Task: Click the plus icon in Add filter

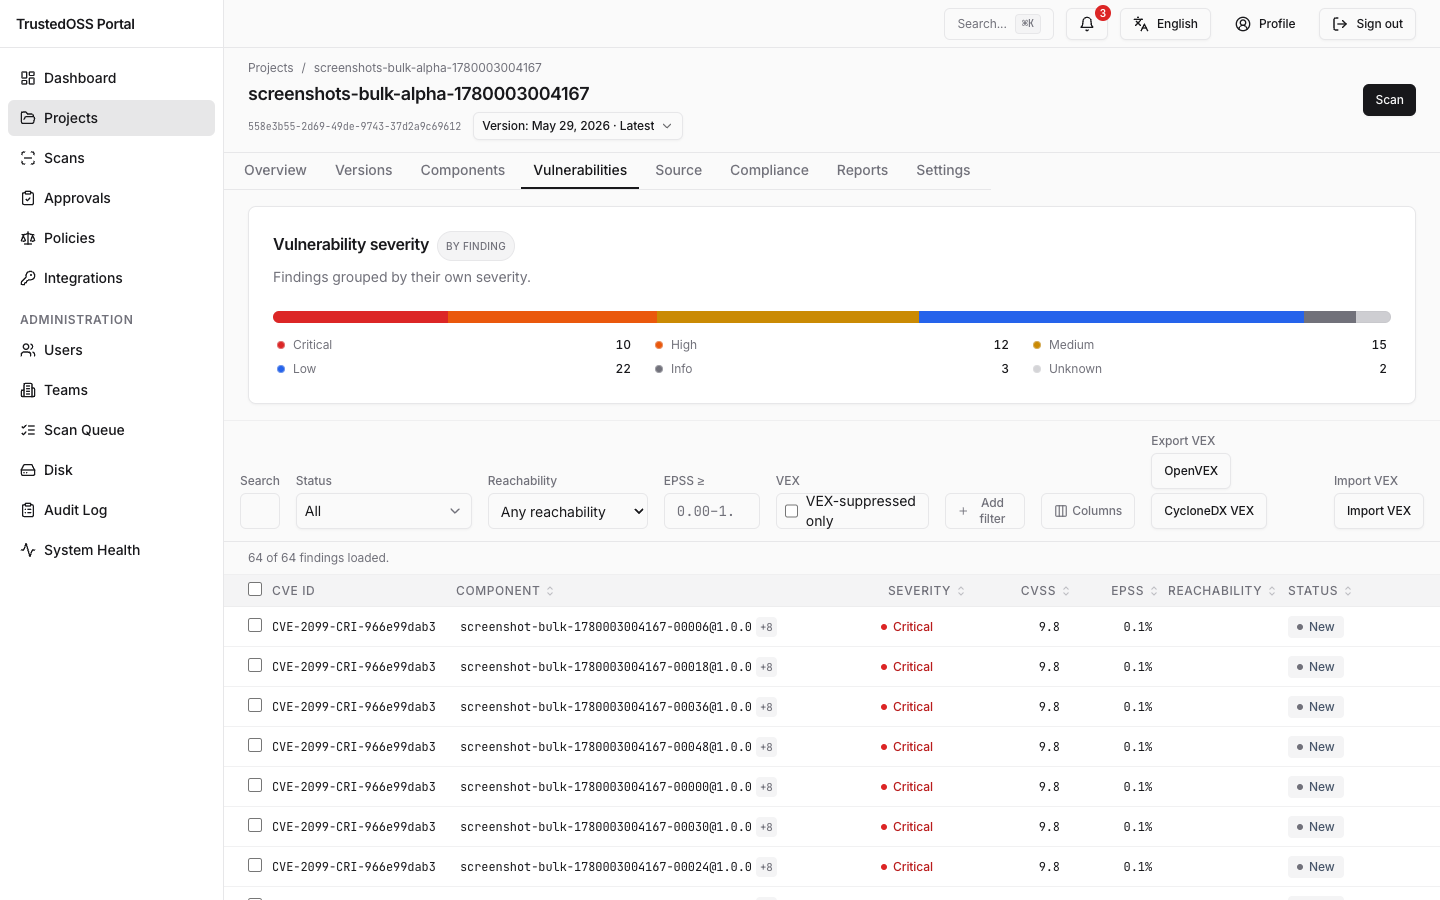Action: point(963,511)
